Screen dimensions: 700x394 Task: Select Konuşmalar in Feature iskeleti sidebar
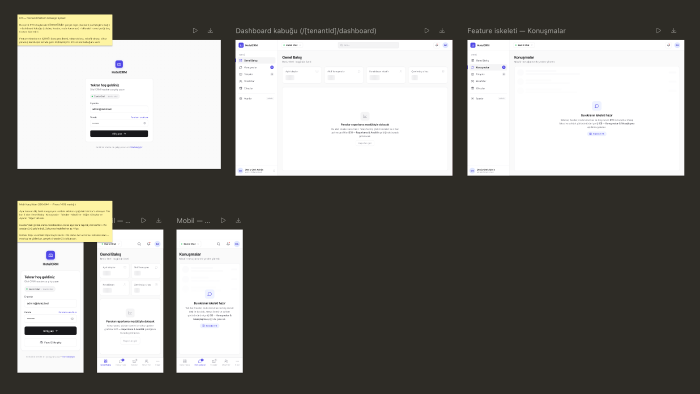(x=488, y=67)
